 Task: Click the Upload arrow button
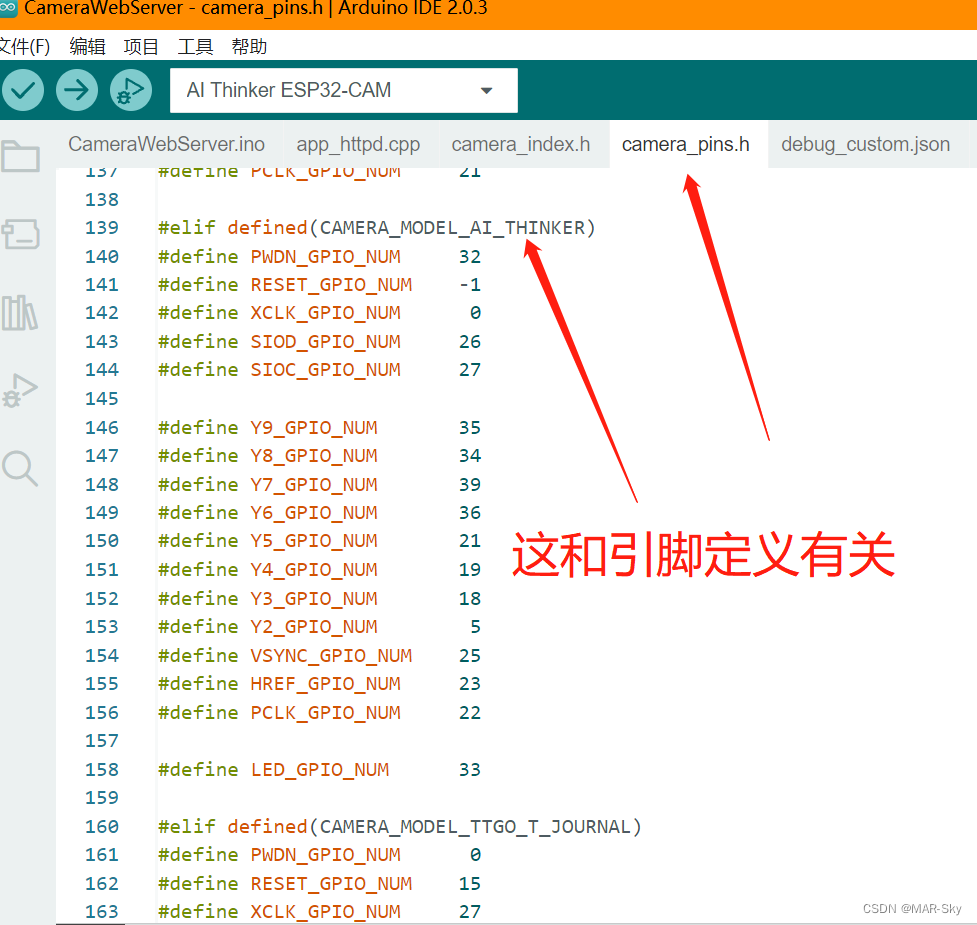(77, 90)
